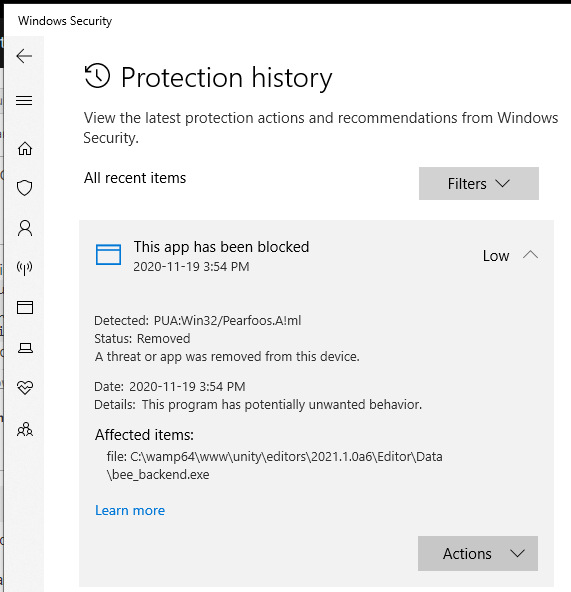Select the 'This app has been blocked' entry title

pyautogui.click(x=221, y=247)
